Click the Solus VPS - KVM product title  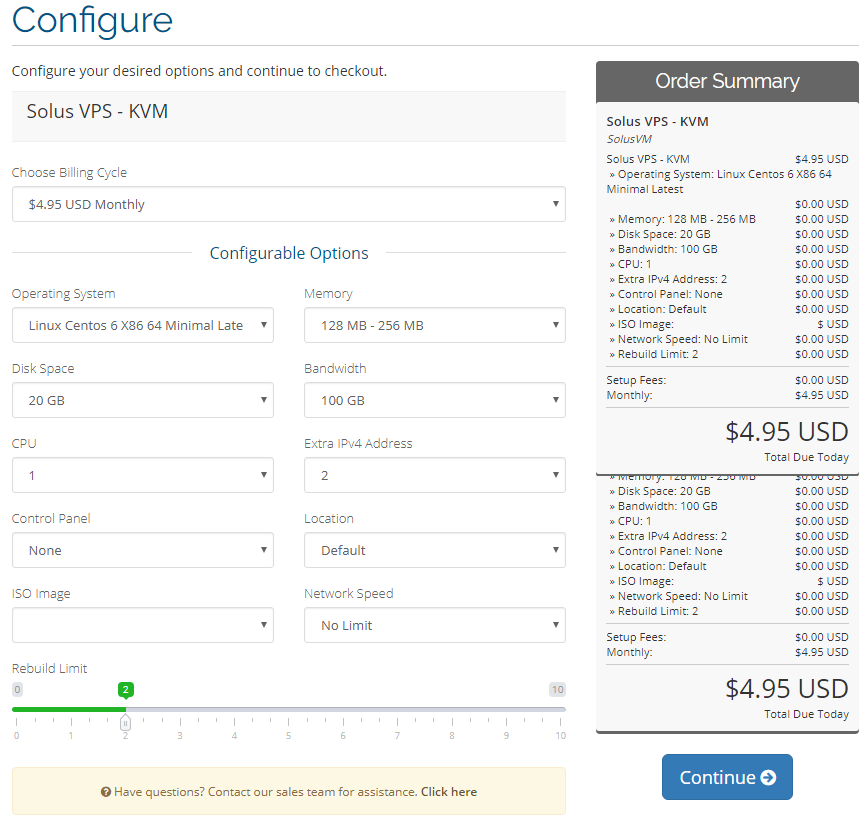(x=97, y=111)
